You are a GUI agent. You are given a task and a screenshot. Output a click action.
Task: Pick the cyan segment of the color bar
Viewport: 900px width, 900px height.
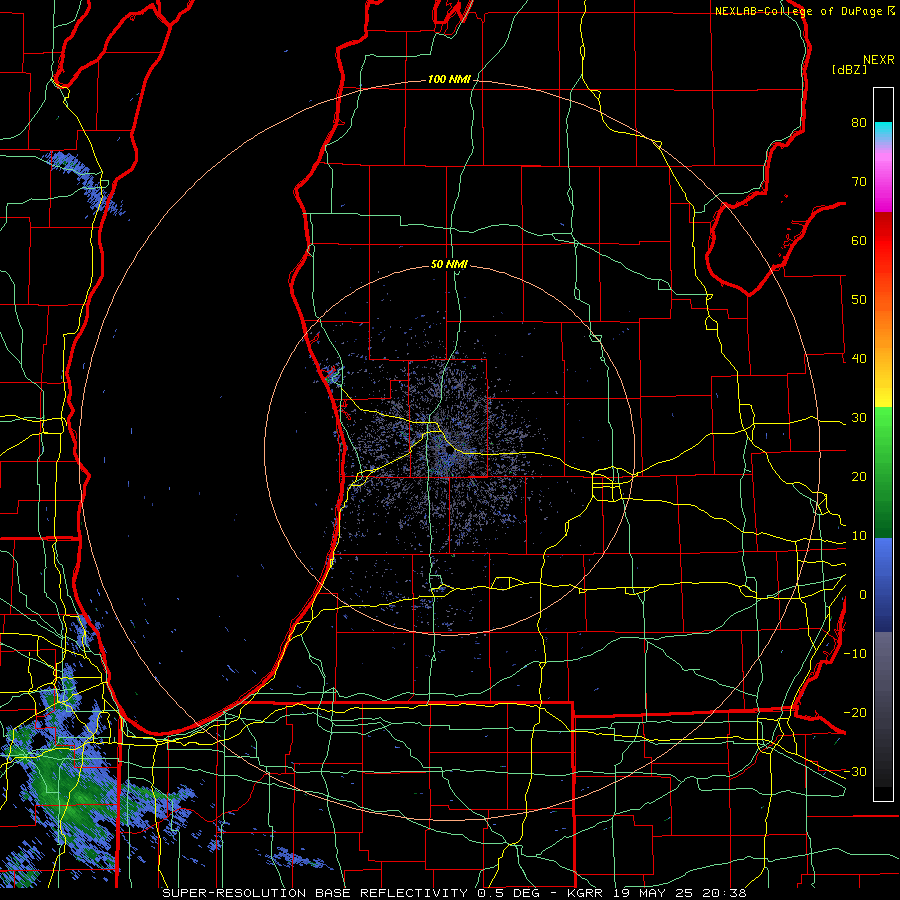883,132
